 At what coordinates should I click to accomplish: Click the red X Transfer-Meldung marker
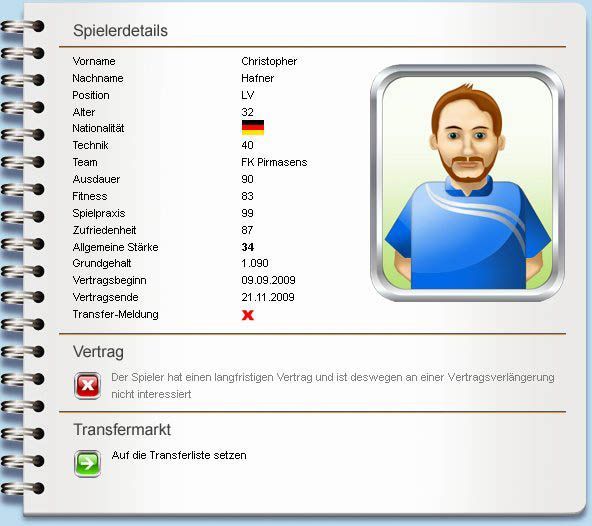248,315
